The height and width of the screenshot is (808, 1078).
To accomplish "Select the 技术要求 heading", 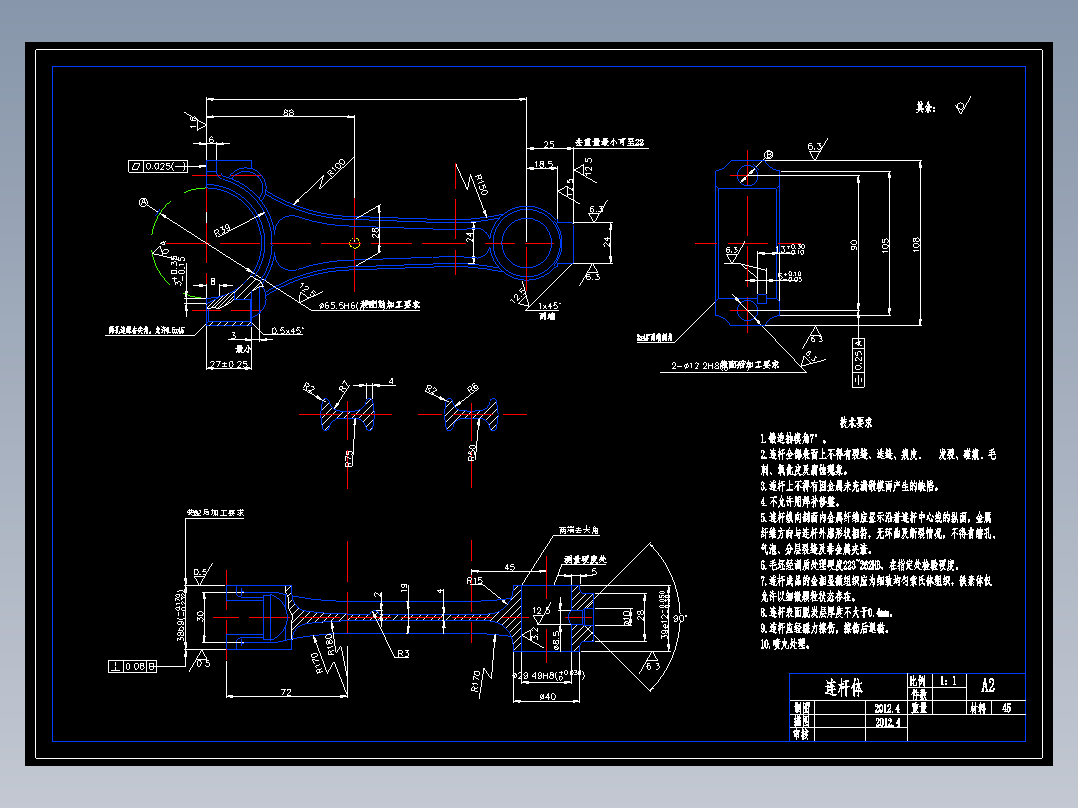I will [x=855, y=423].
